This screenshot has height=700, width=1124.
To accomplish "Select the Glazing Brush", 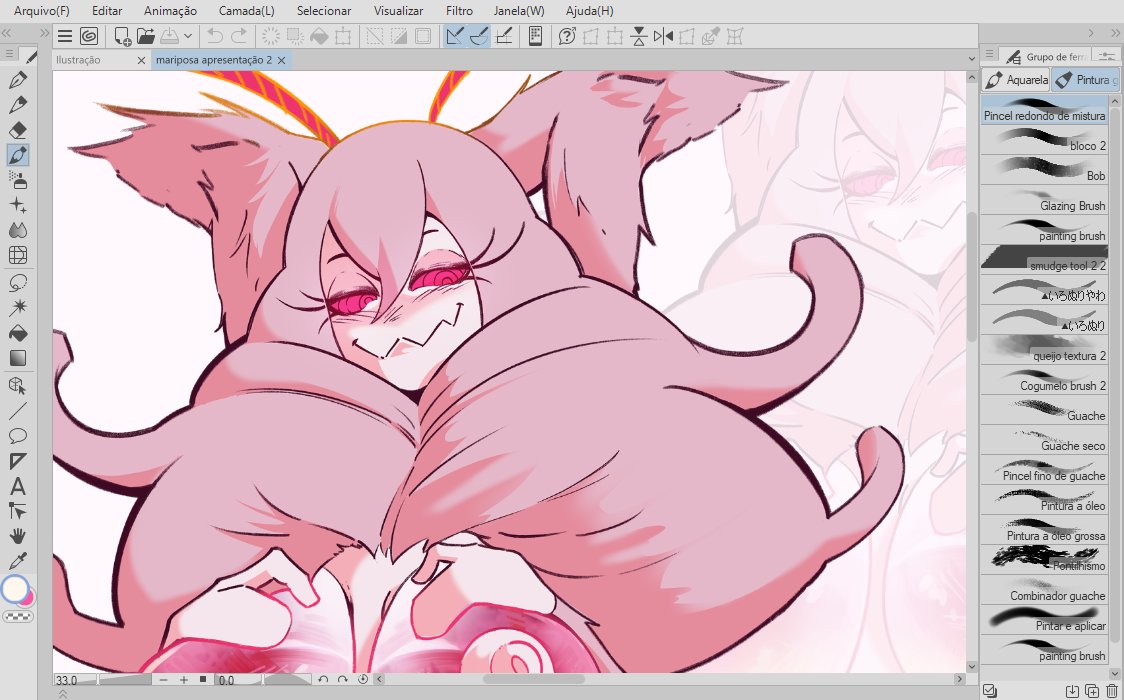I will (1044, 201).
